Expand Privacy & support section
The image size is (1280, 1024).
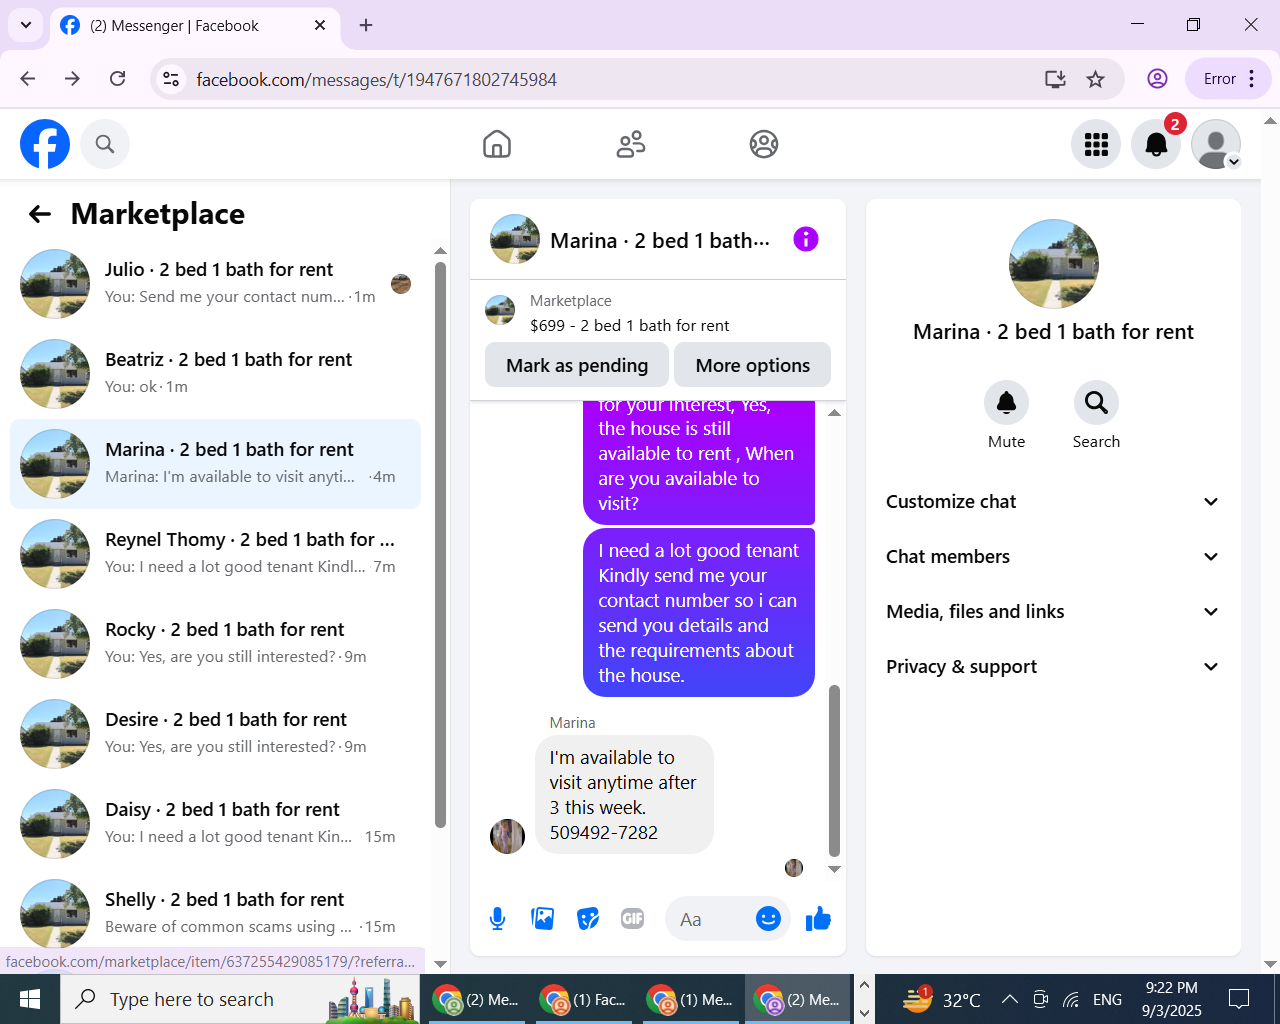1053,667
